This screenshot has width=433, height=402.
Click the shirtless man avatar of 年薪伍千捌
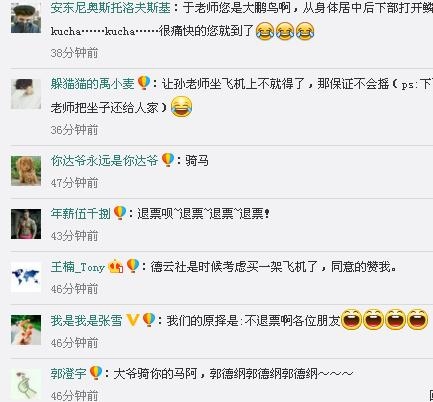pyautogui.click(x=26, y=224)
